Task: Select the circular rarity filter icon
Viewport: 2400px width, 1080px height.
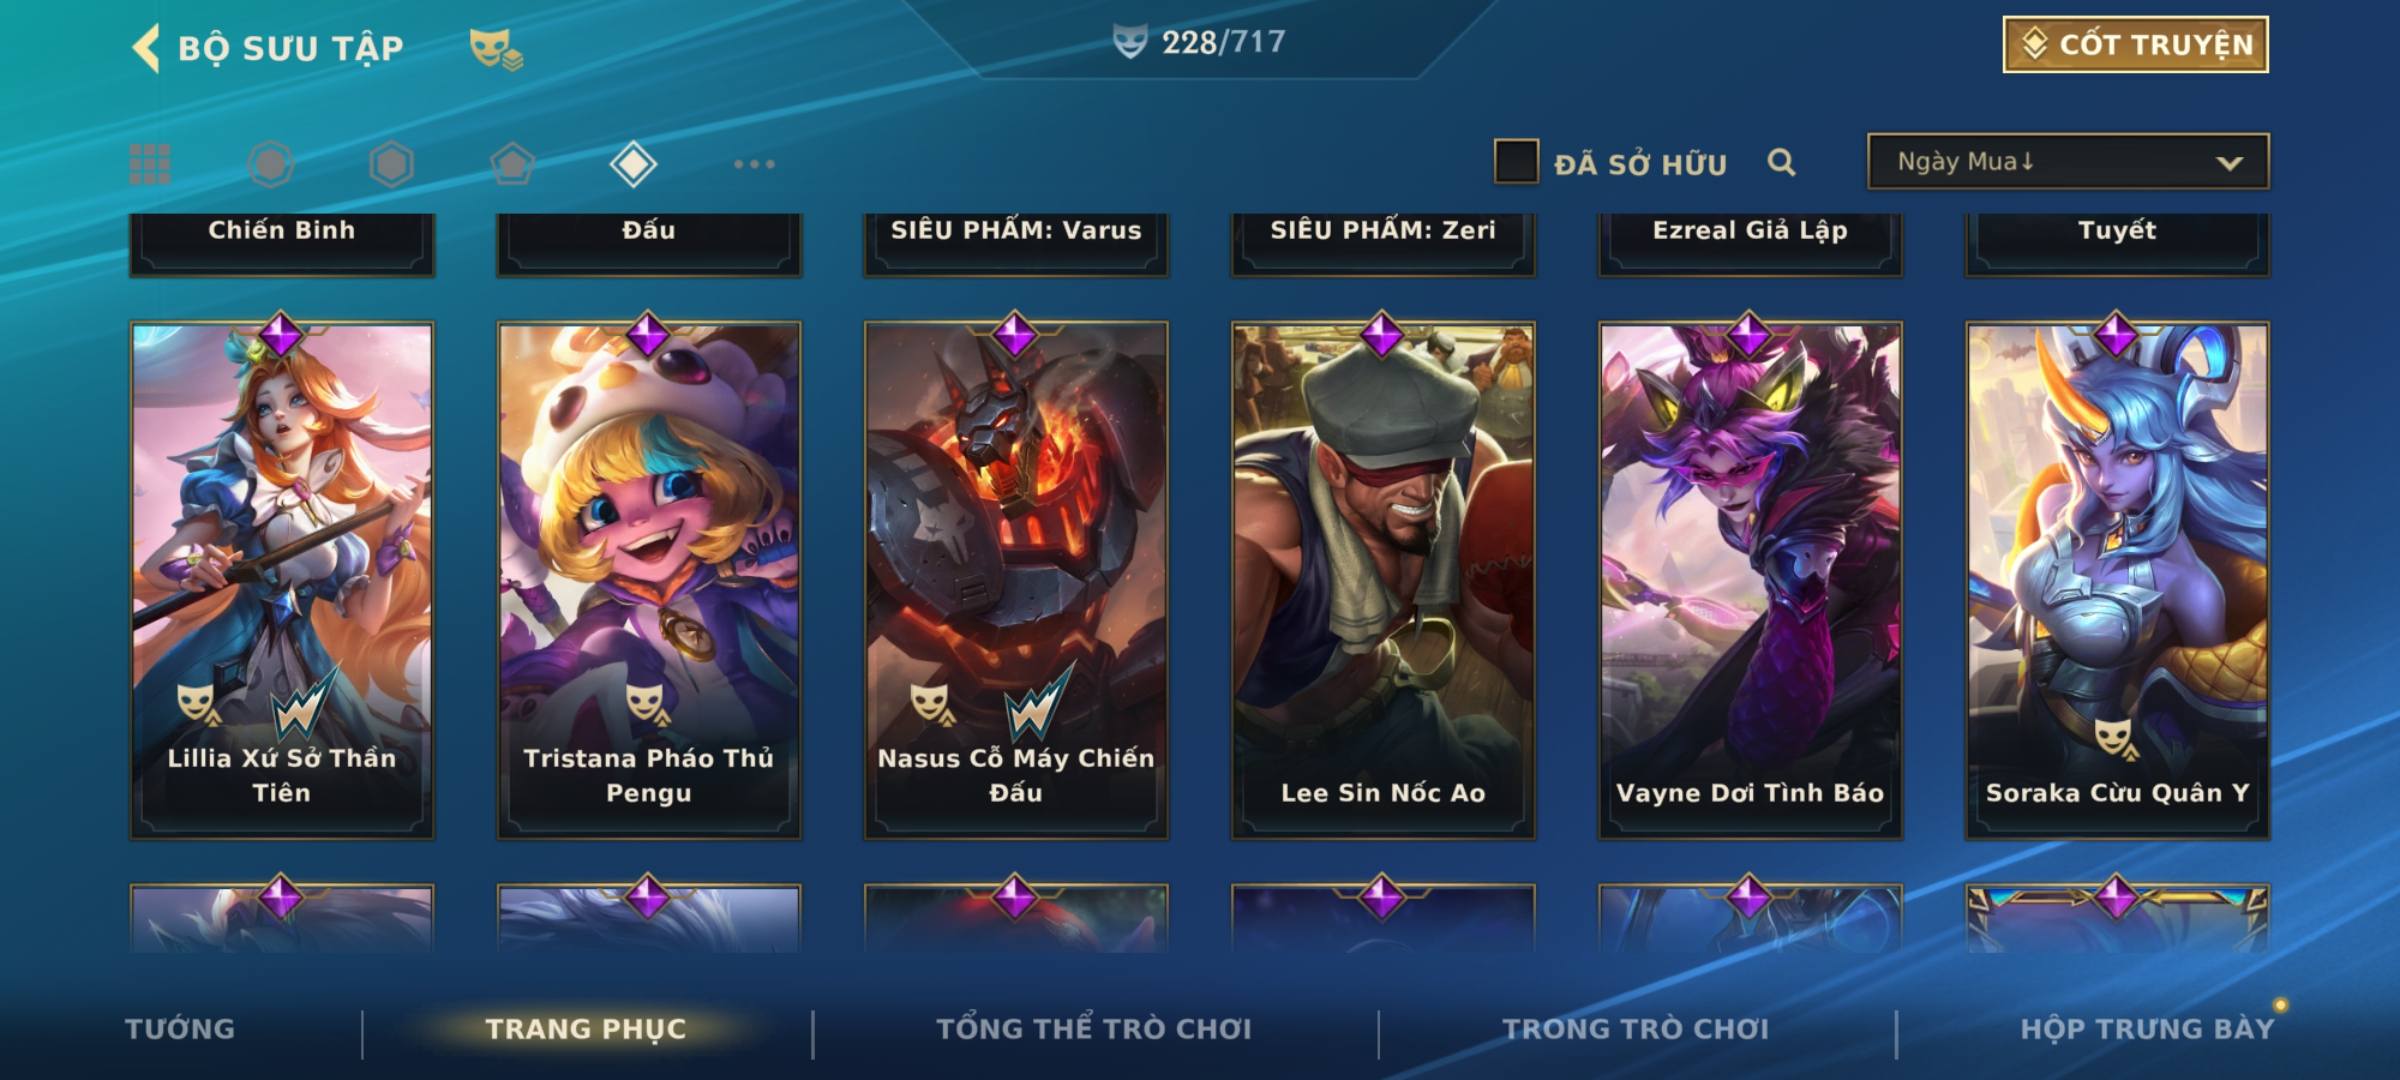Action: (271, 164)
